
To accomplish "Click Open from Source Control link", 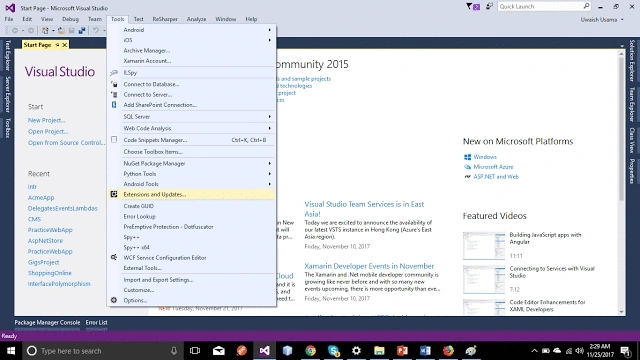I will click(66, 143).
